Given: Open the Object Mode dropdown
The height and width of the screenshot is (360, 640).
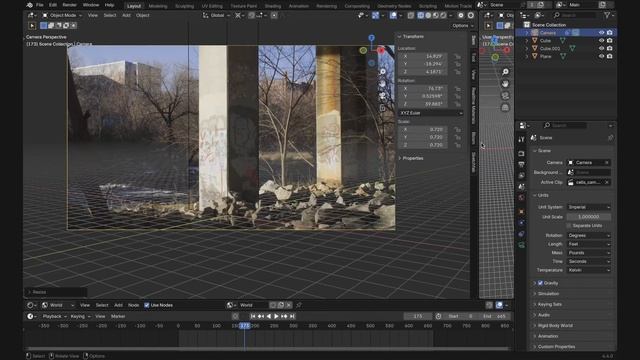Looking at the screenshot, I should [x=62, y=15].
